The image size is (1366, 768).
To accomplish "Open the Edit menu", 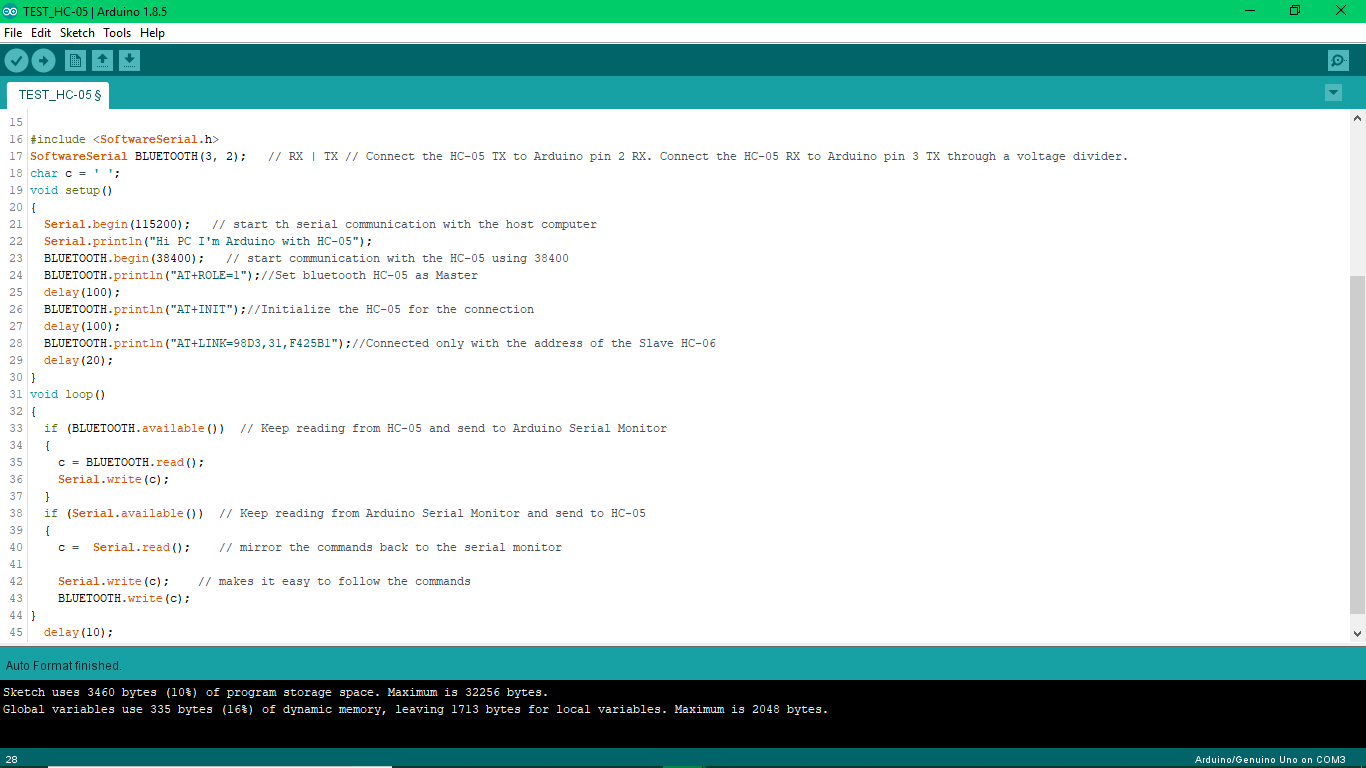I will point(41,33).
